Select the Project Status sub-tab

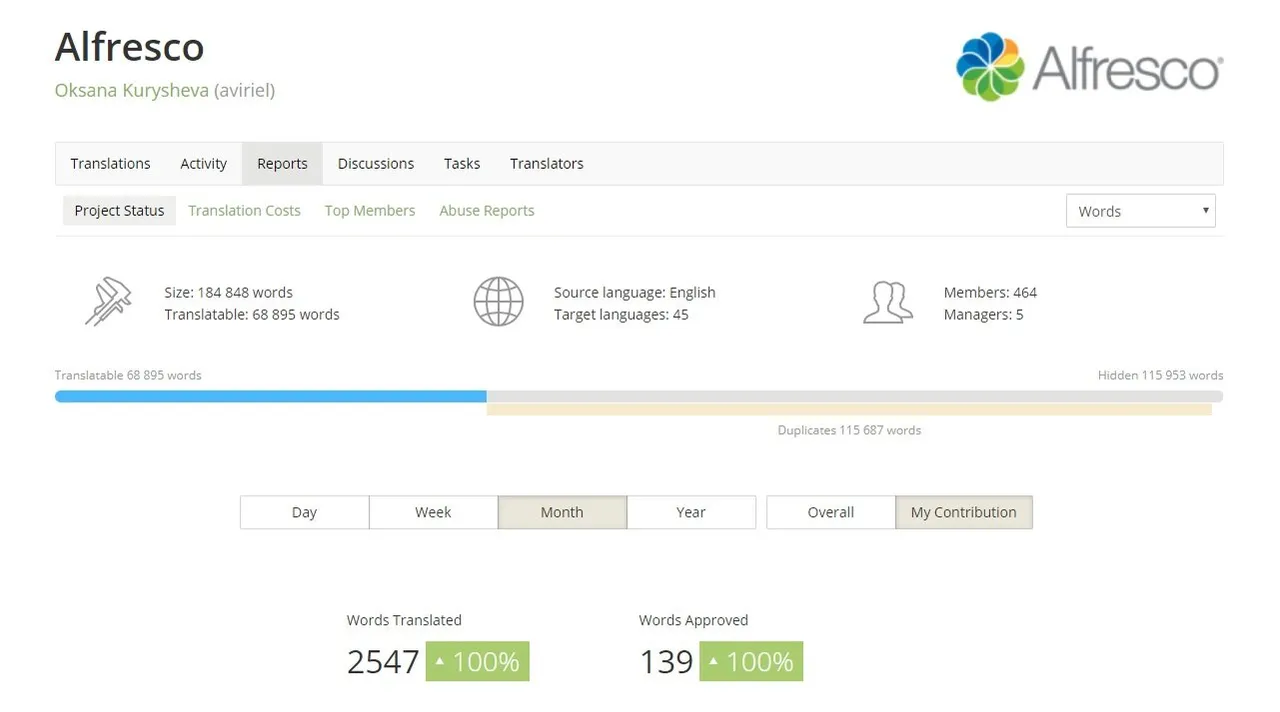click(119, 211)
